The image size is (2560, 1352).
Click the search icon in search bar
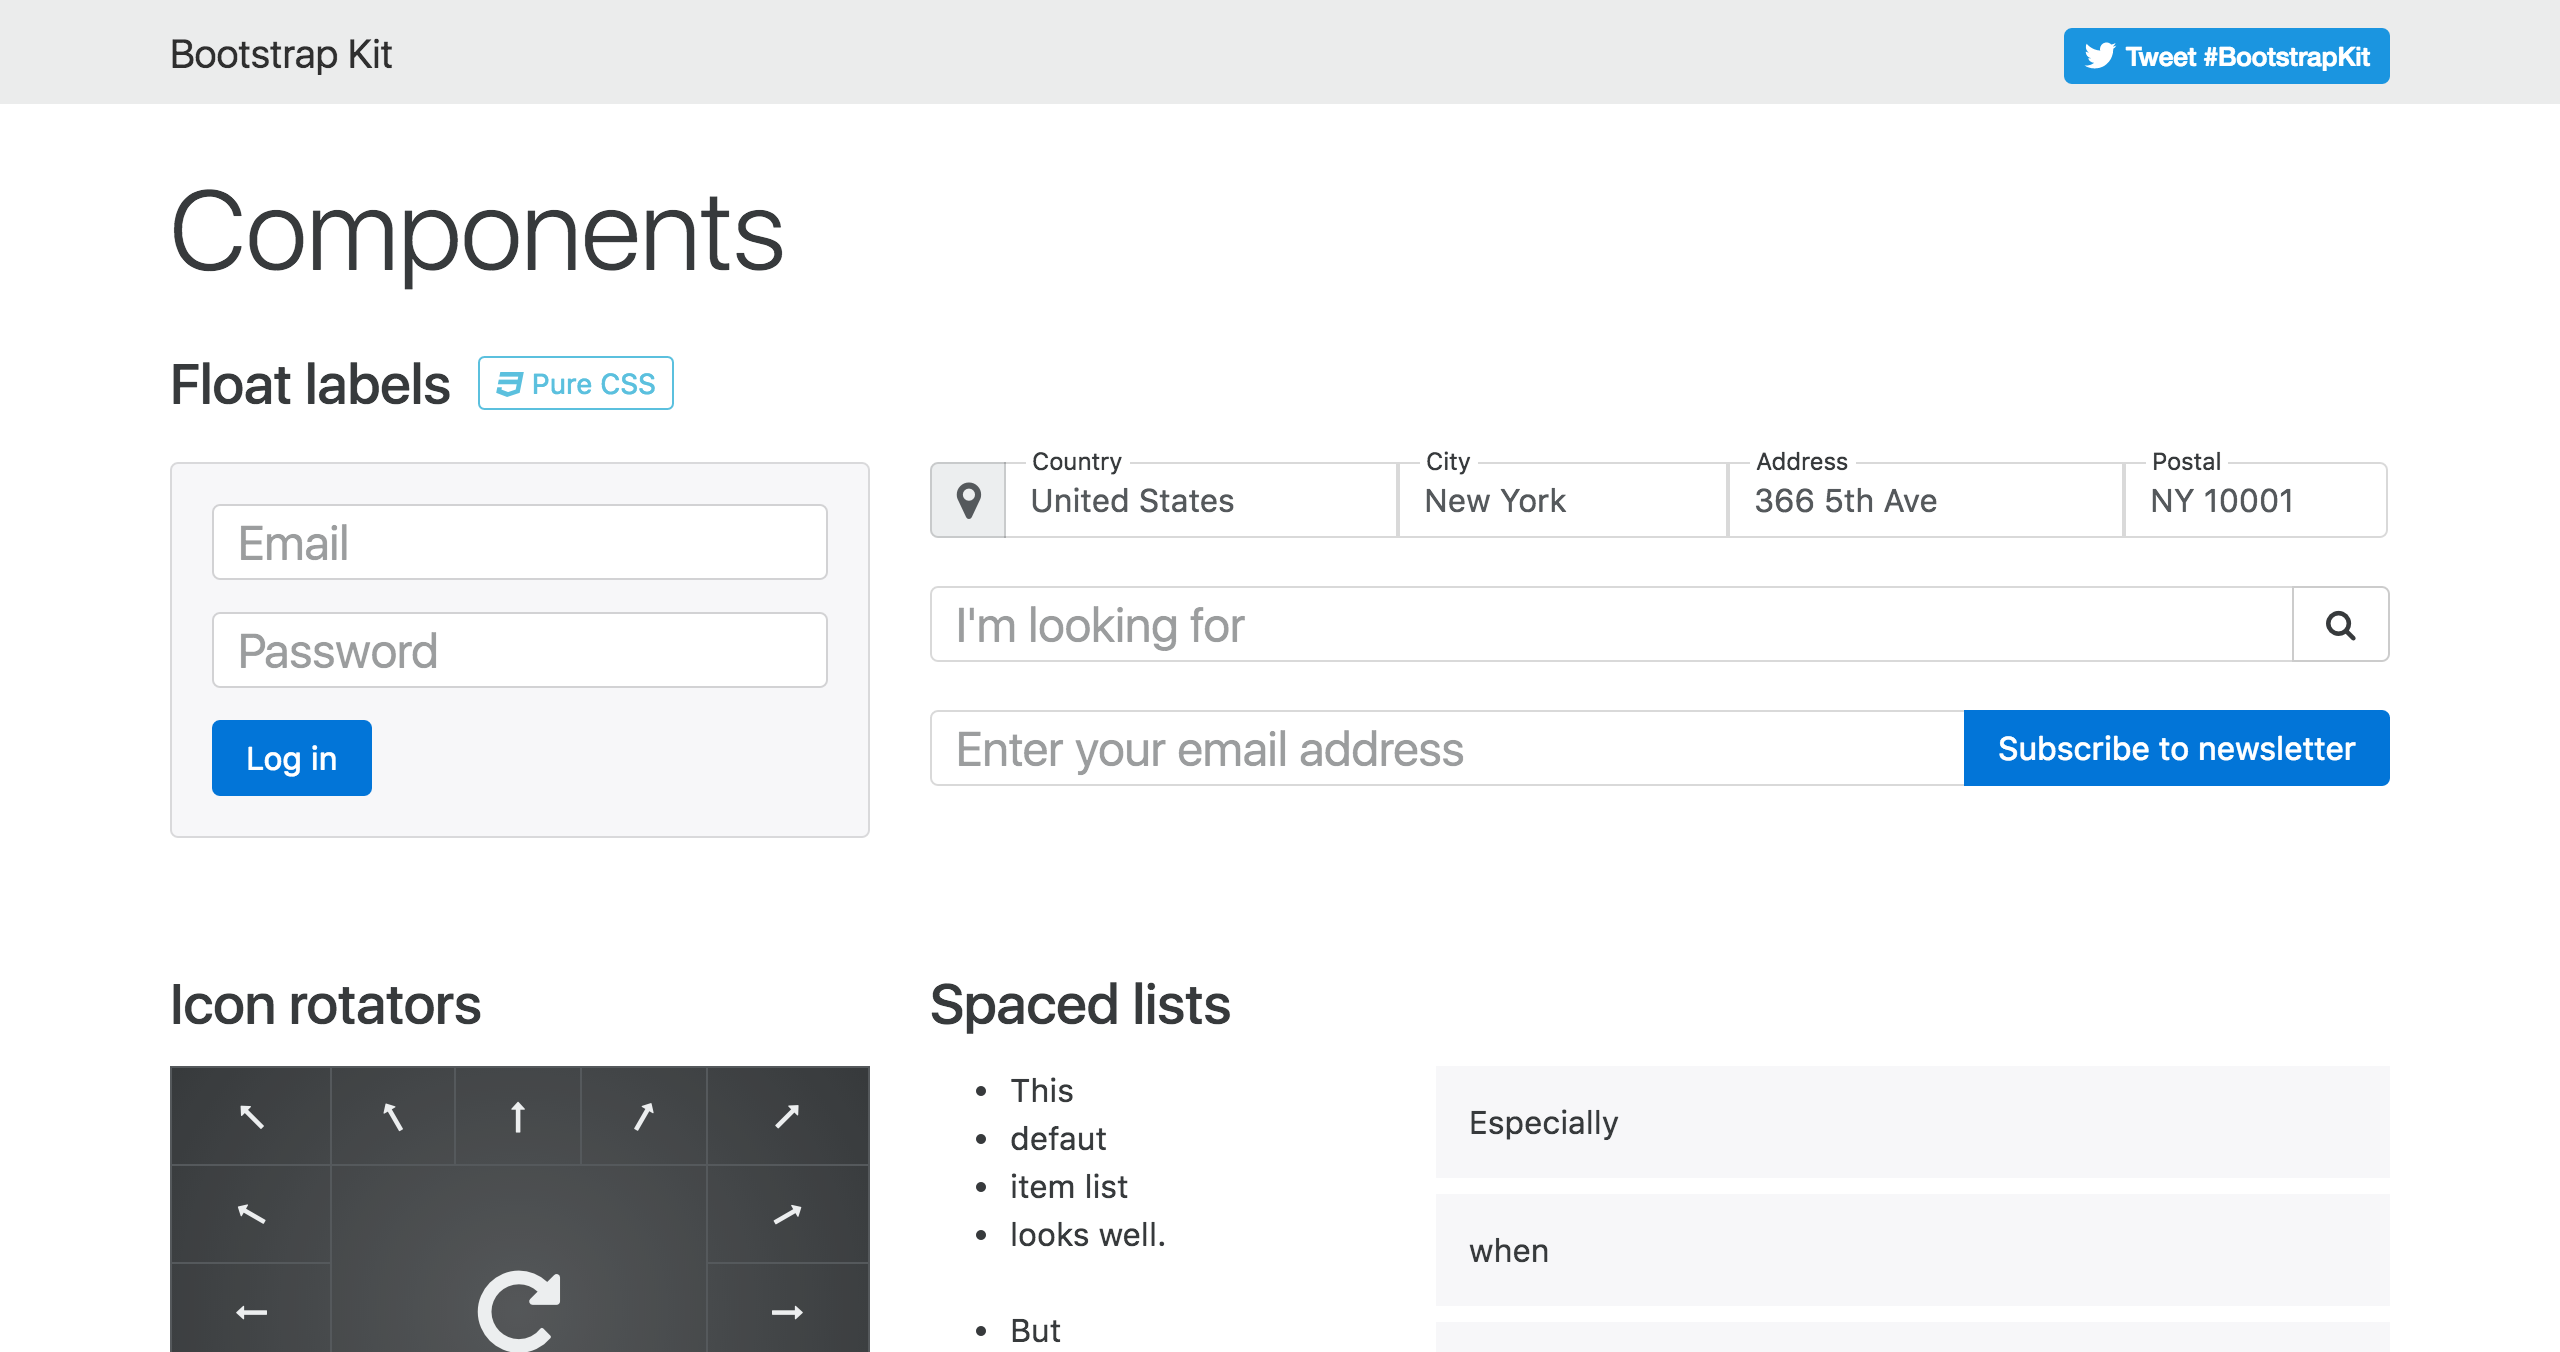[x=2342, y=624]
